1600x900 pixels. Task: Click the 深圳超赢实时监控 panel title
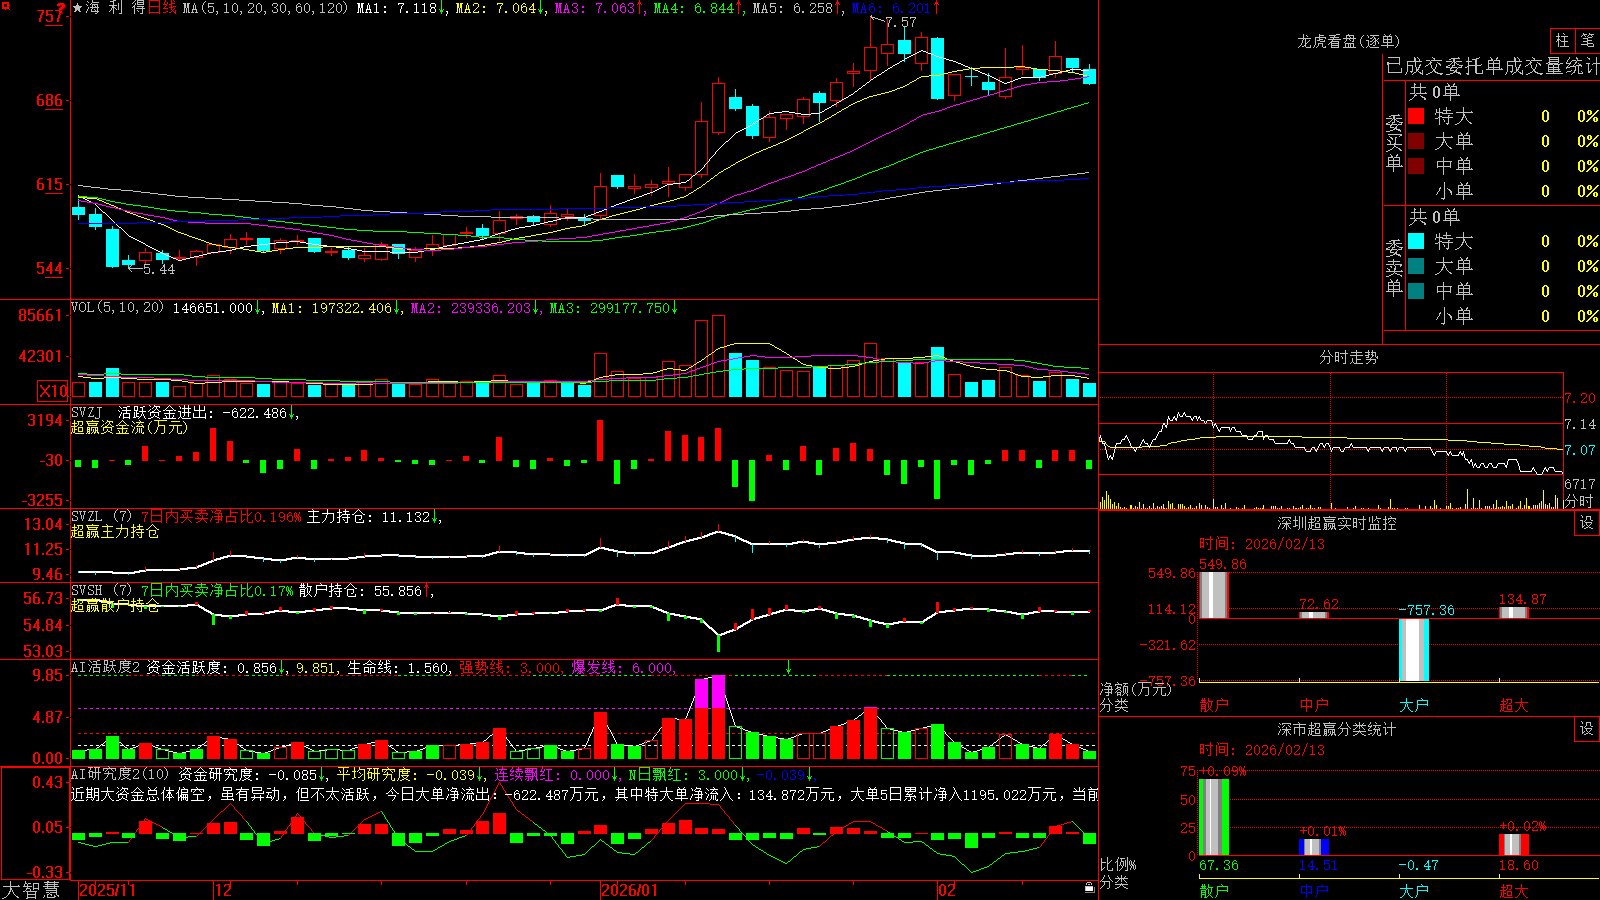1336,523
